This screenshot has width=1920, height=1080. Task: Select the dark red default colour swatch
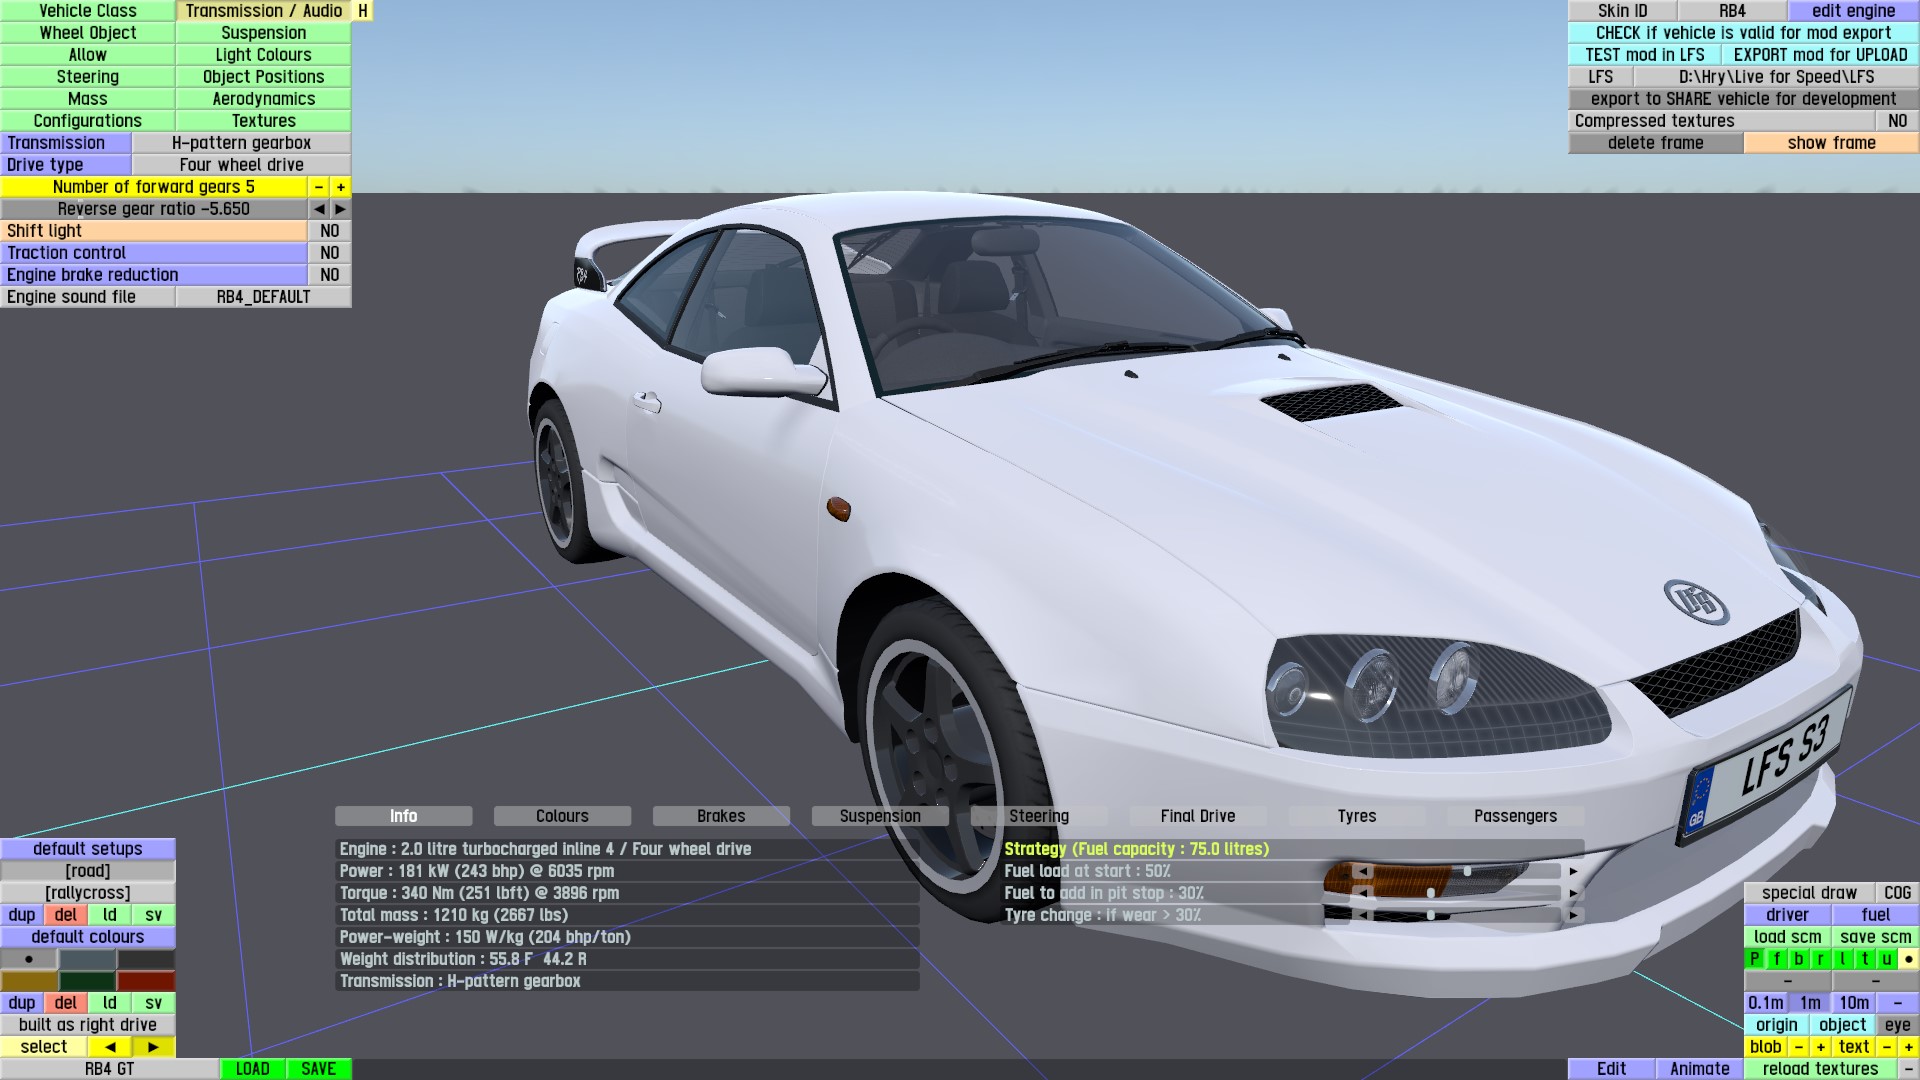click(x=146, y=981)
